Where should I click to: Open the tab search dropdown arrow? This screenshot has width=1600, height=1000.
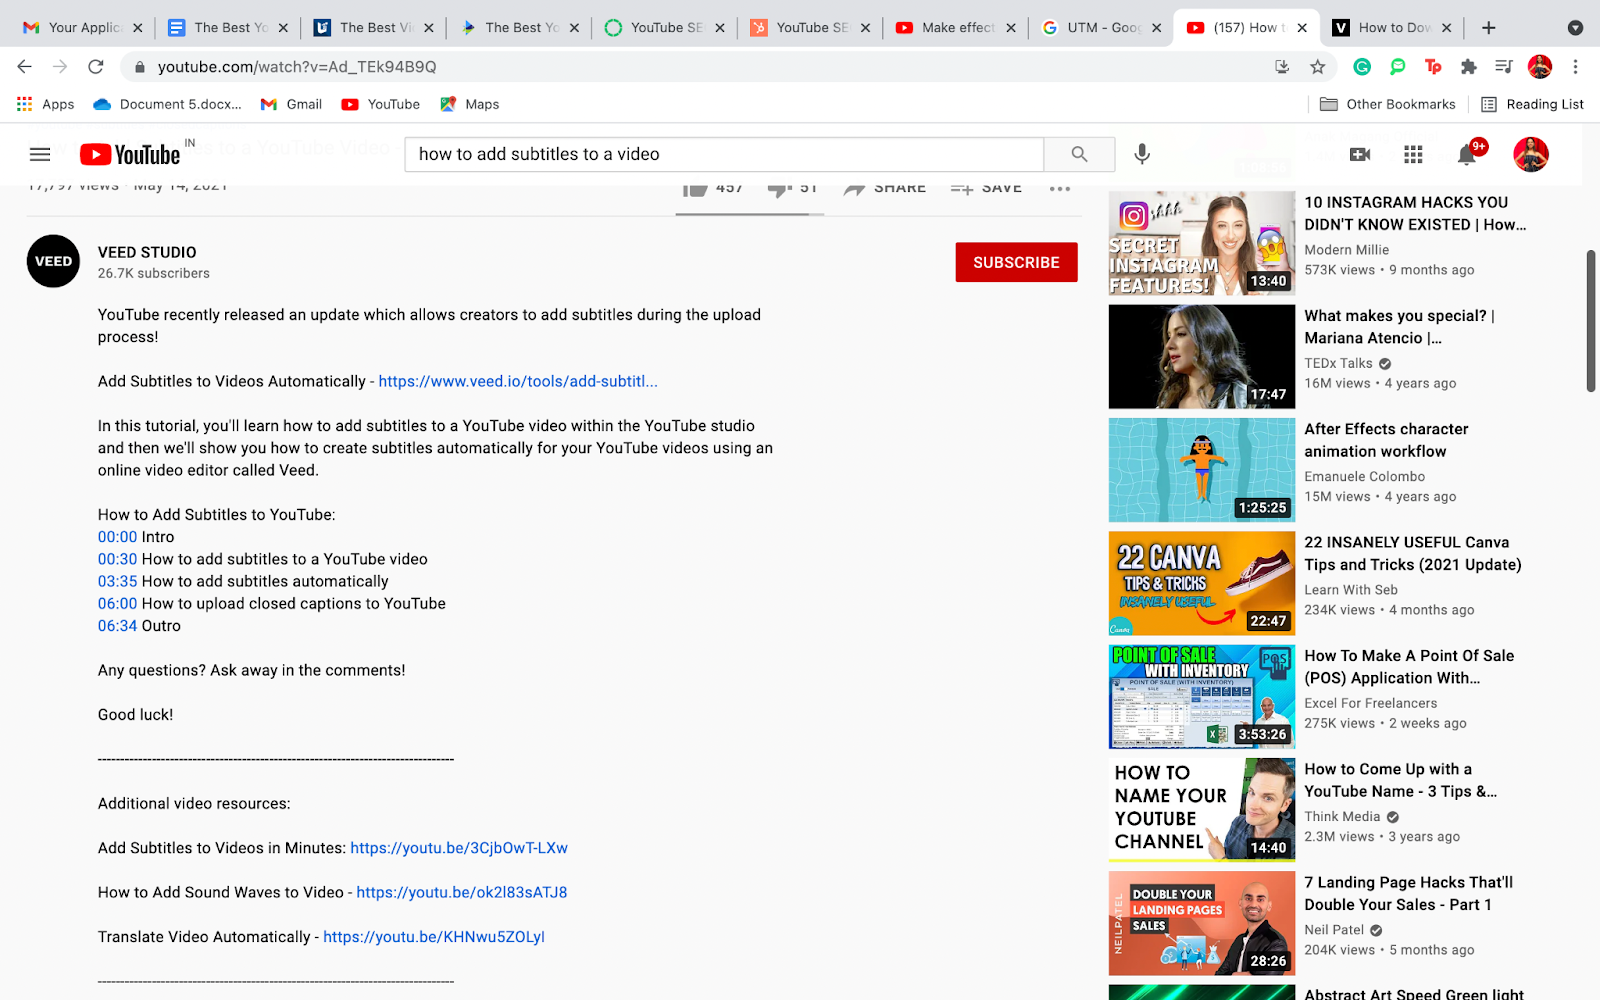click(1575, 28)
